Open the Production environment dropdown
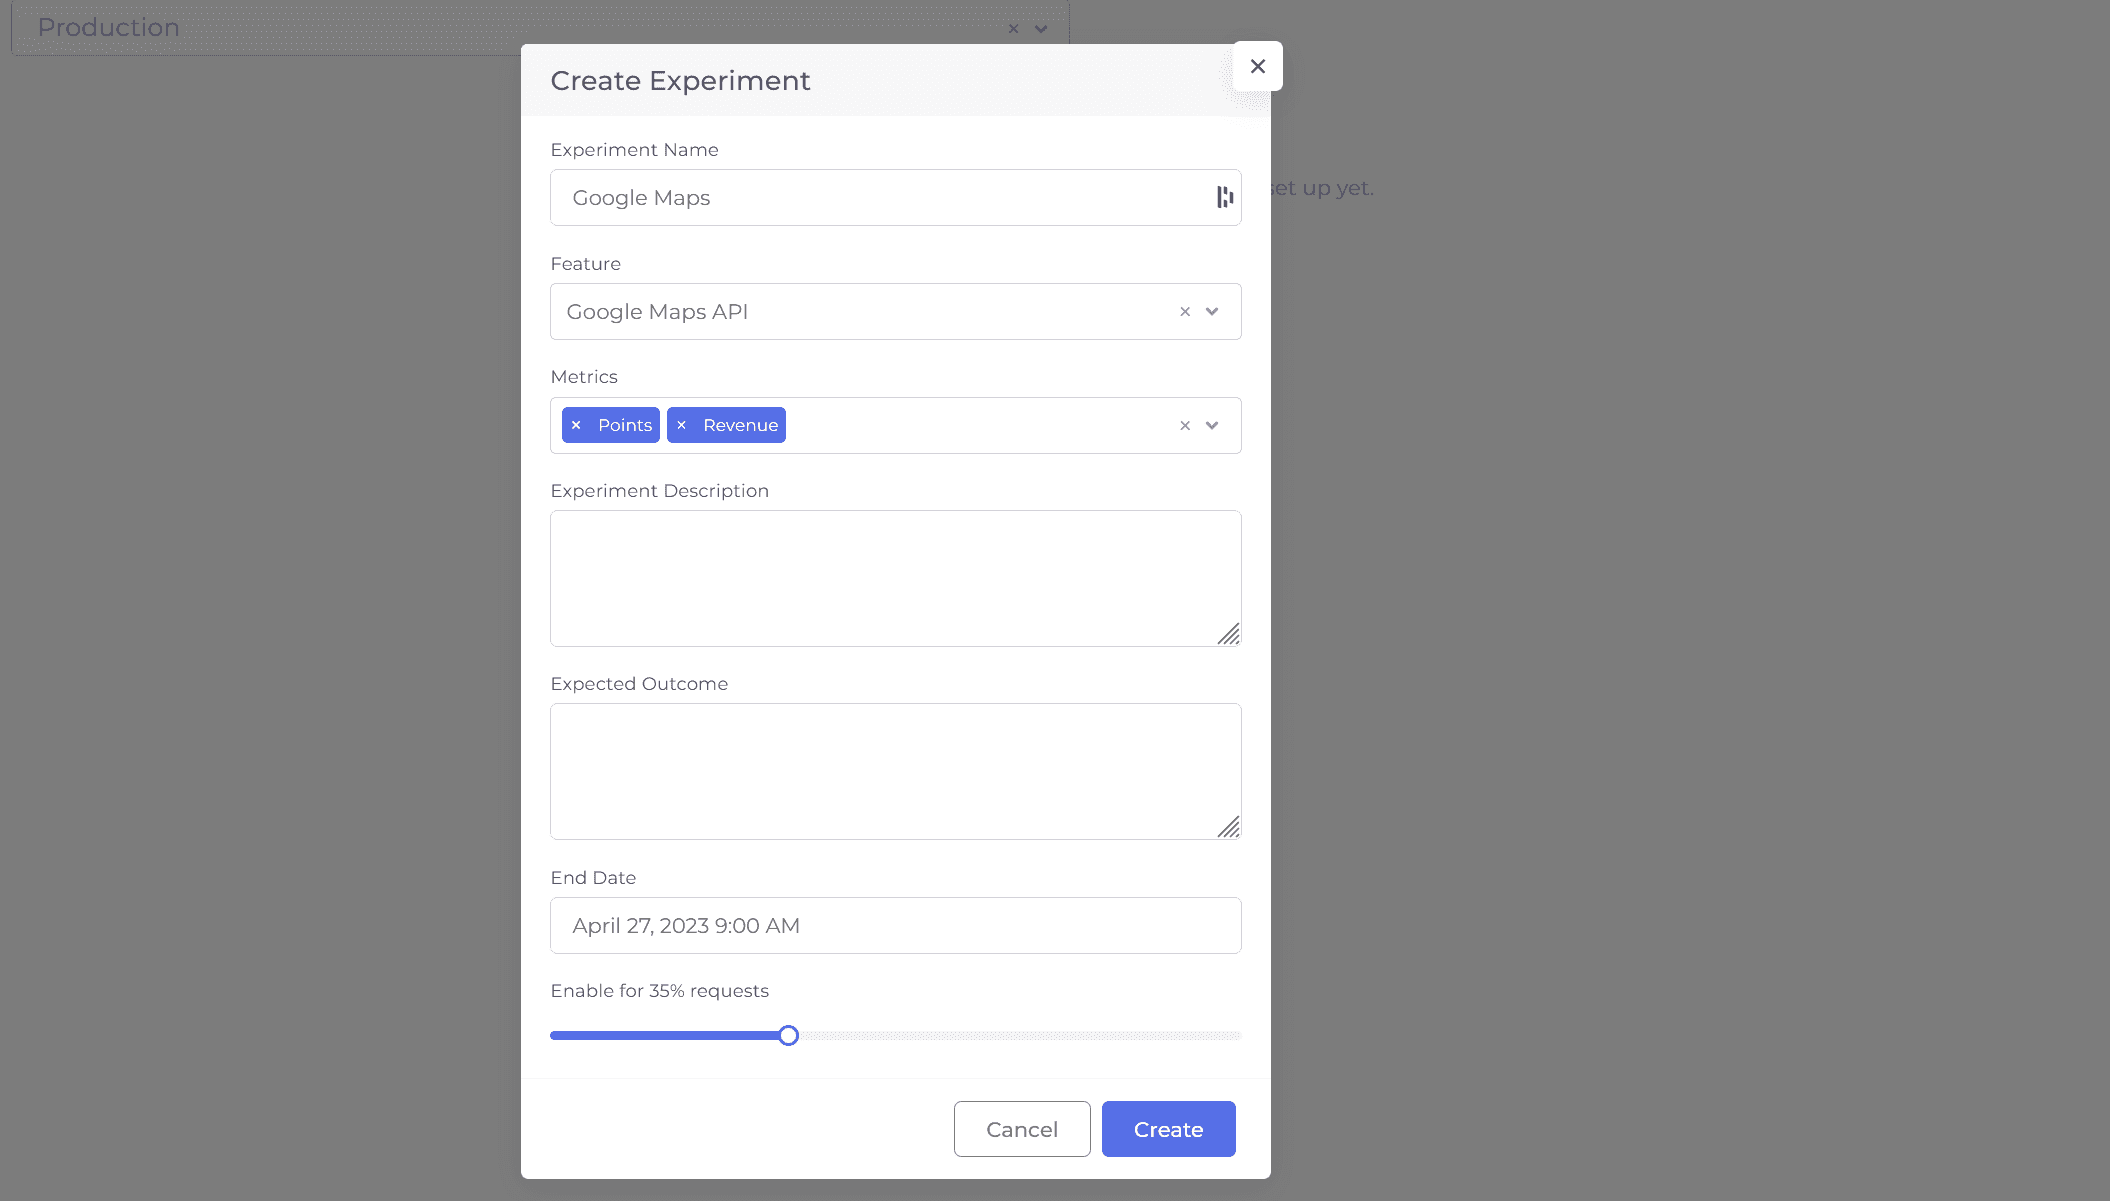The width and height of the screenshot is (2110, 1201). pyautogui.click(x=1040, y=28)
